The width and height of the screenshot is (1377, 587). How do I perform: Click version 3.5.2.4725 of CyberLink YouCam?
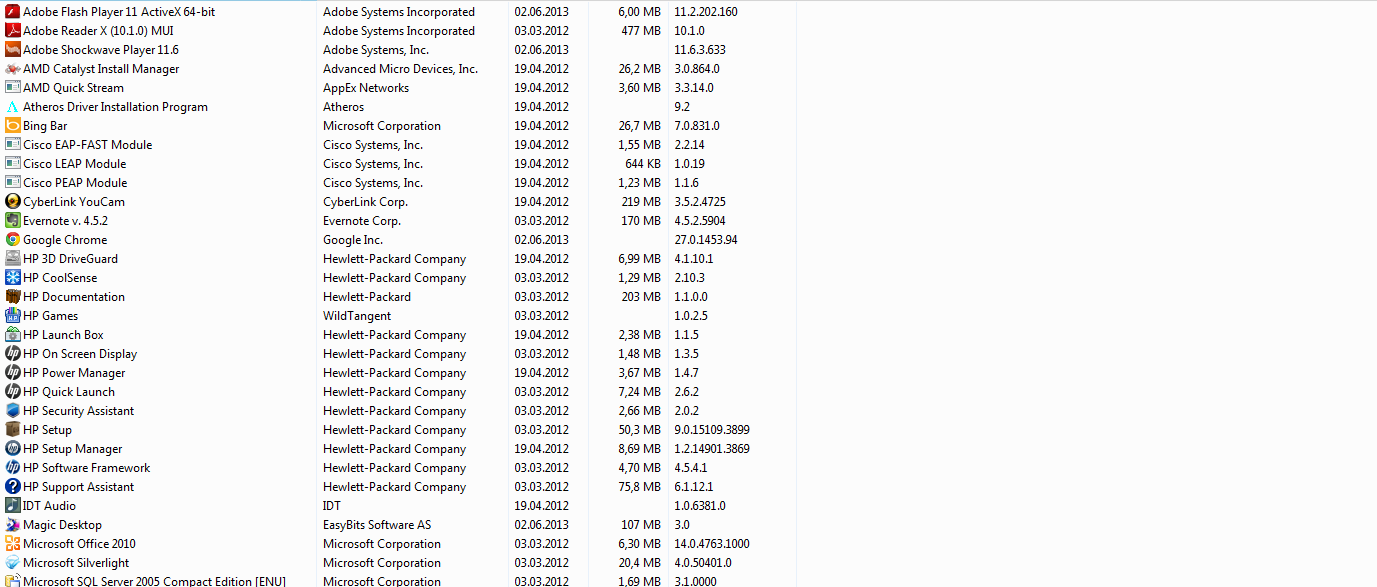700,202
